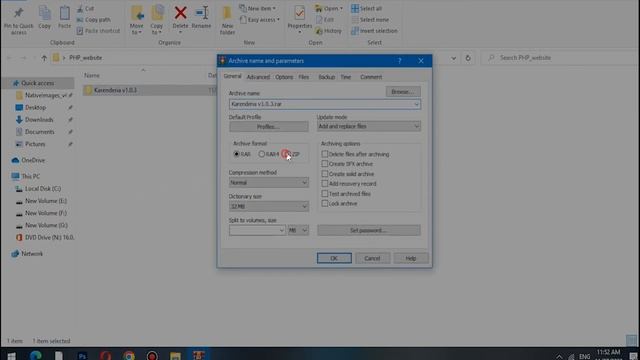Select Network in the navigation pane
Image resolution: width=640 pixels, height=360 pixels.
[x=32, y=253]
